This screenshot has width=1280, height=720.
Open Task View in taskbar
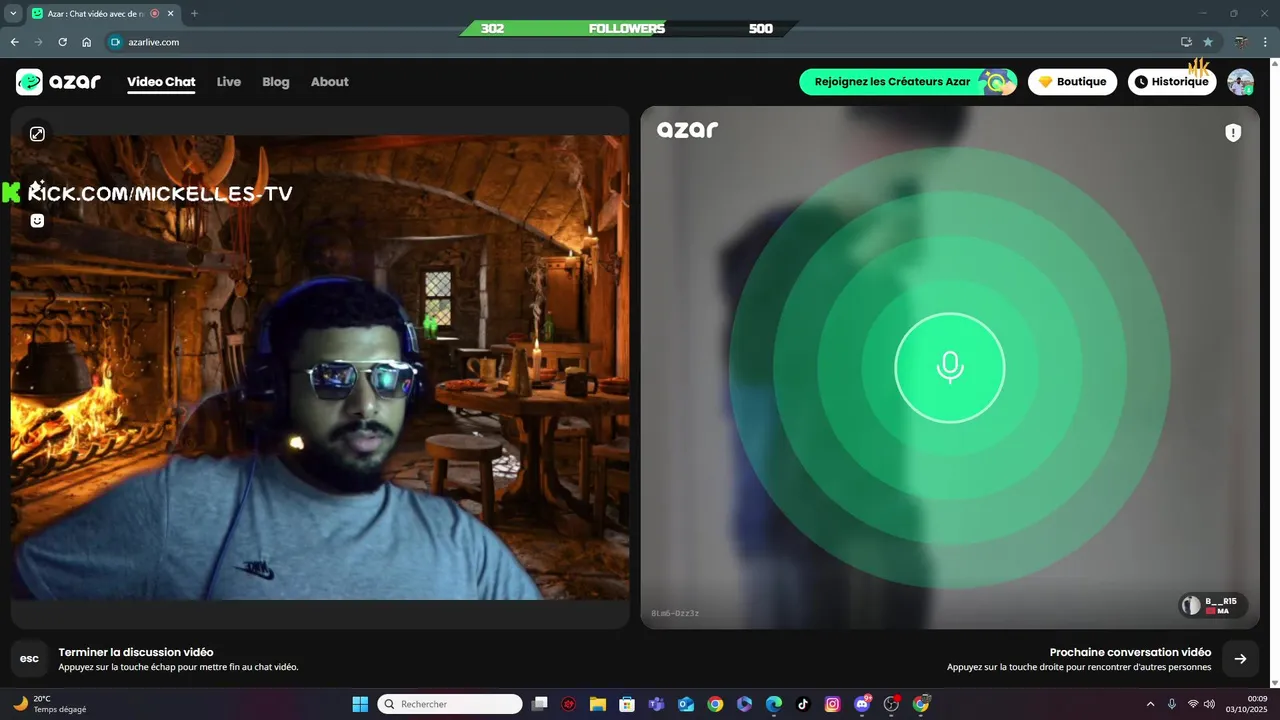540,704
